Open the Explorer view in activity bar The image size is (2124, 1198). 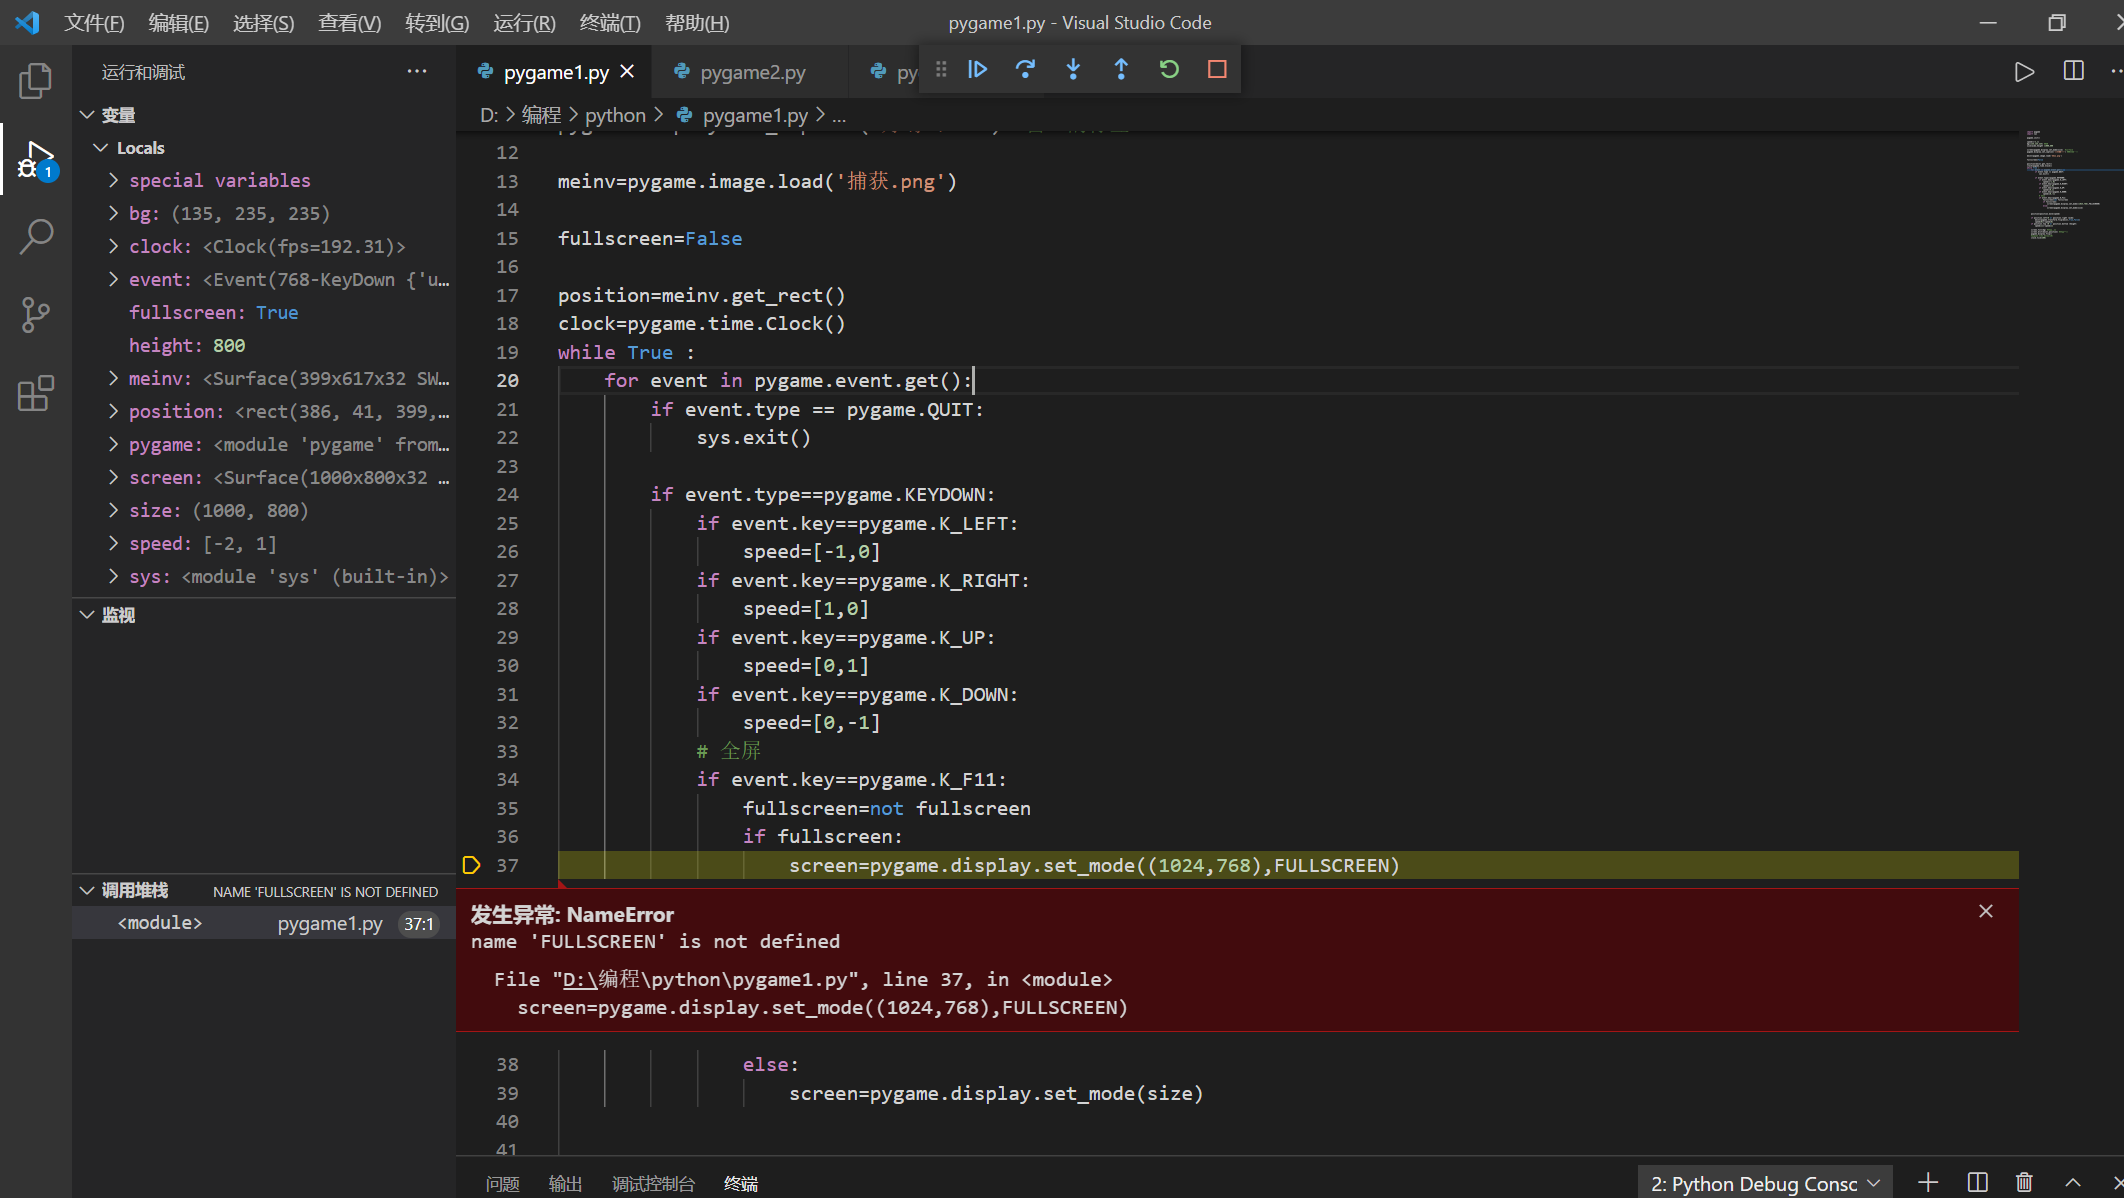36,80
